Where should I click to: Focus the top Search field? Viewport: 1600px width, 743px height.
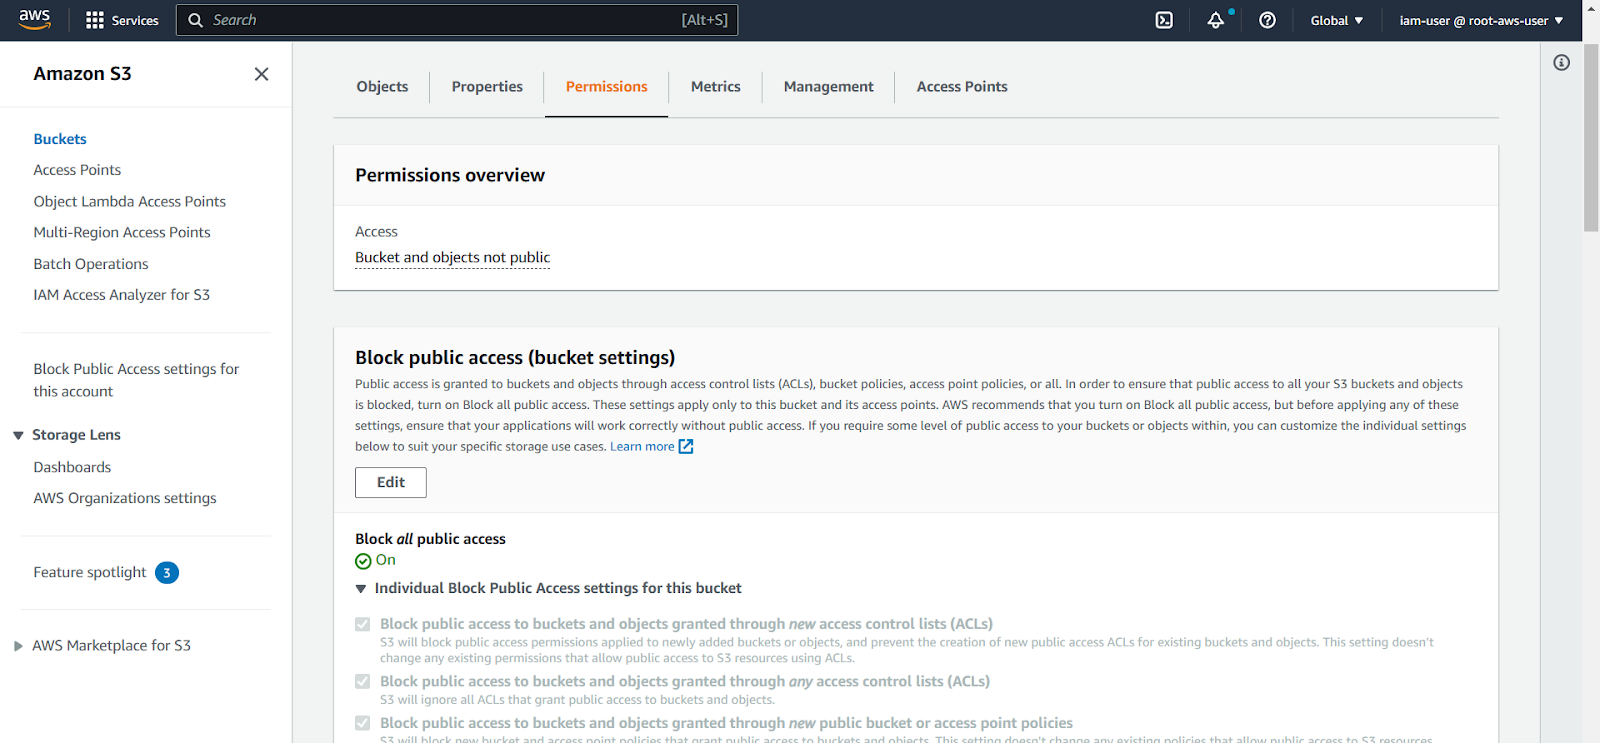tap(457, 20)
